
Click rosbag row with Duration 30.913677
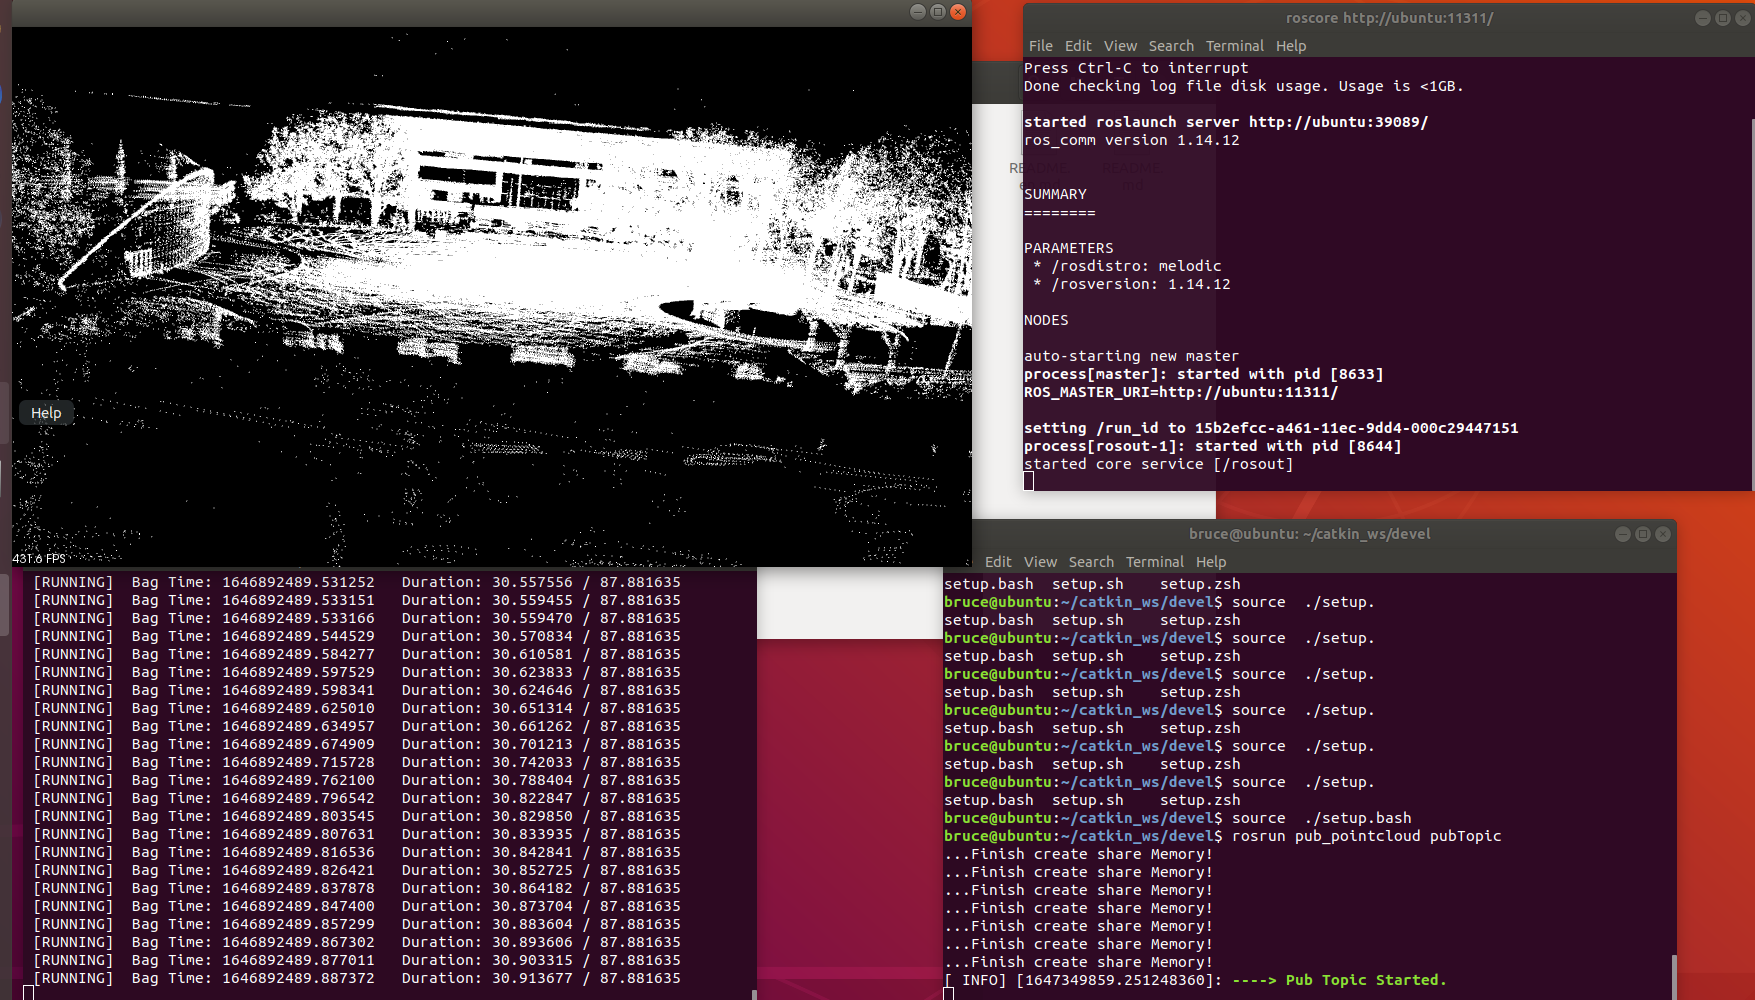[357, 978]
